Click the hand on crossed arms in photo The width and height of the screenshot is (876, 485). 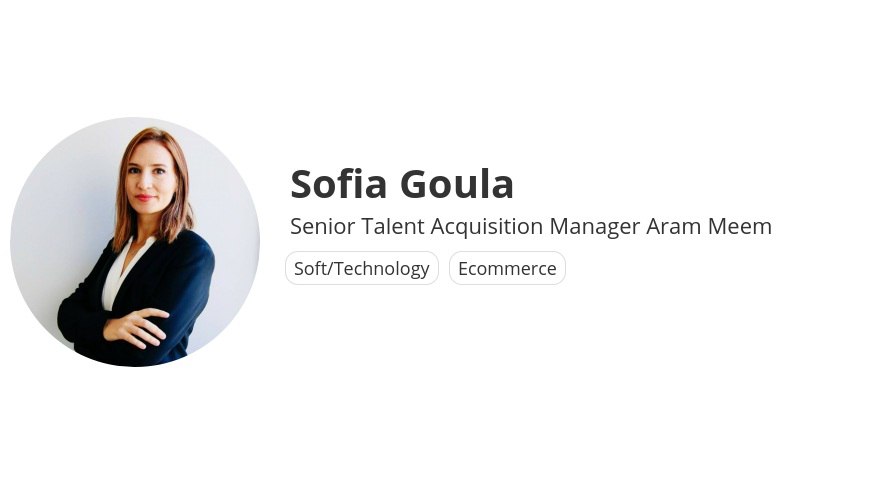click(x=137, y=328)
